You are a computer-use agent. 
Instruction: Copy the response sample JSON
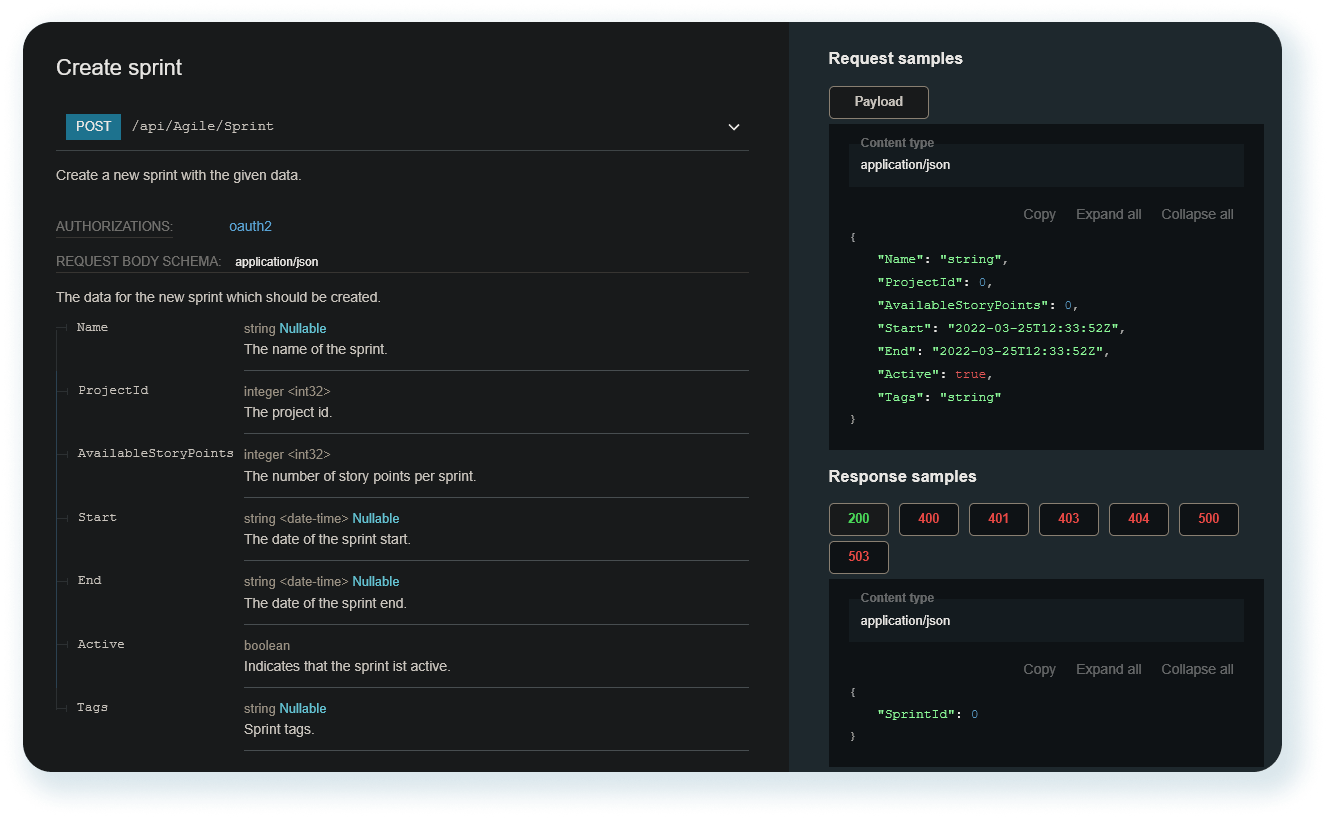click(1039, 669)
